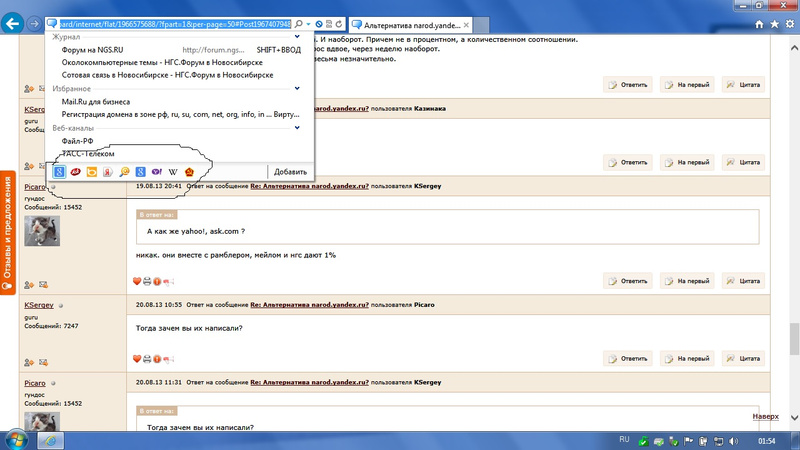Click the page scrollbar up arrow
This screenshot has width=800, height=450.
tap(794, 47)
